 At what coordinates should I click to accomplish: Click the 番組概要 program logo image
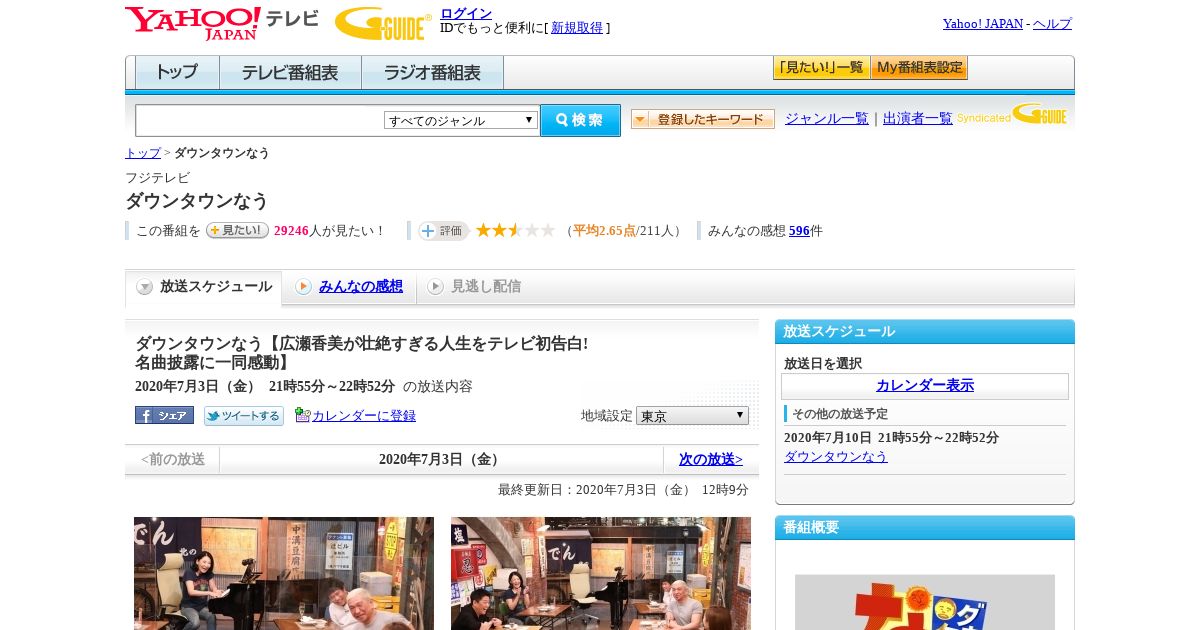tap(925, 602)
